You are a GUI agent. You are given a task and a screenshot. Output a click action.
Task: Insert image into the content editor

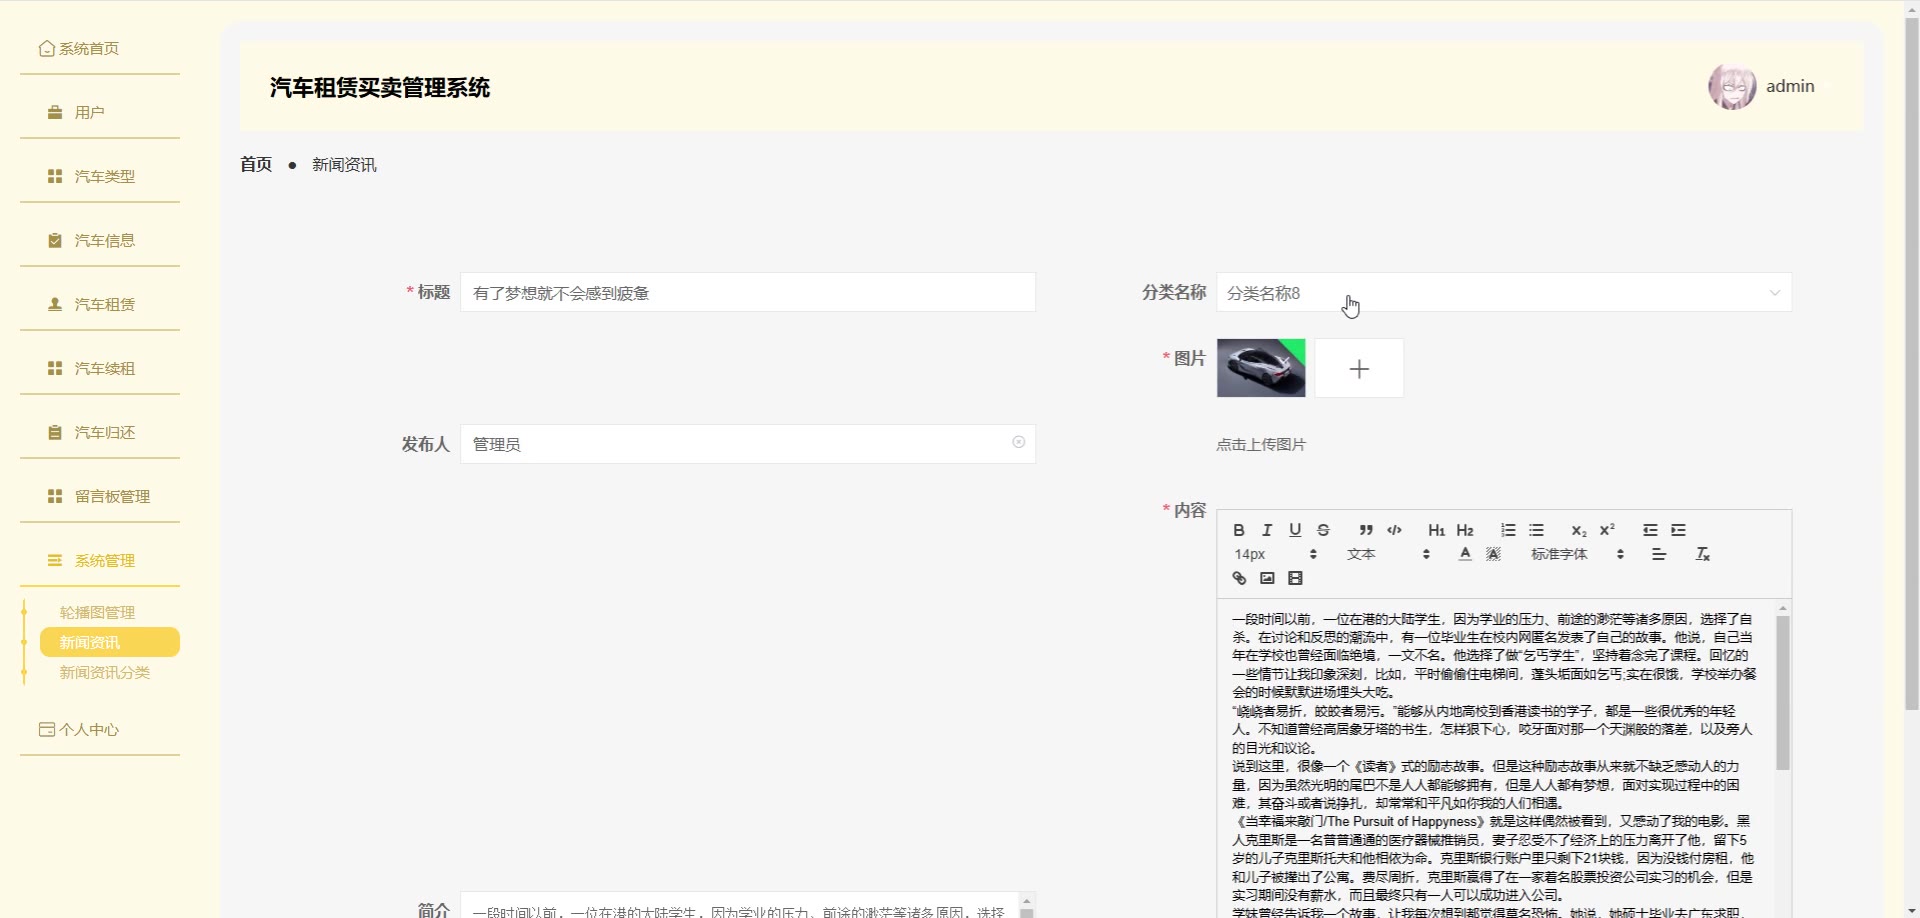pyautogui.click(x=1267, y=578)
